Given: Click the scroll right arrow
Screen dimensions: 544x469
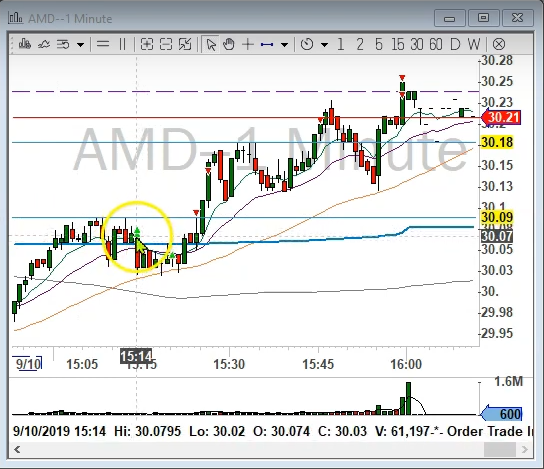Looking at the screenshot, I should (x=525, y=450).
